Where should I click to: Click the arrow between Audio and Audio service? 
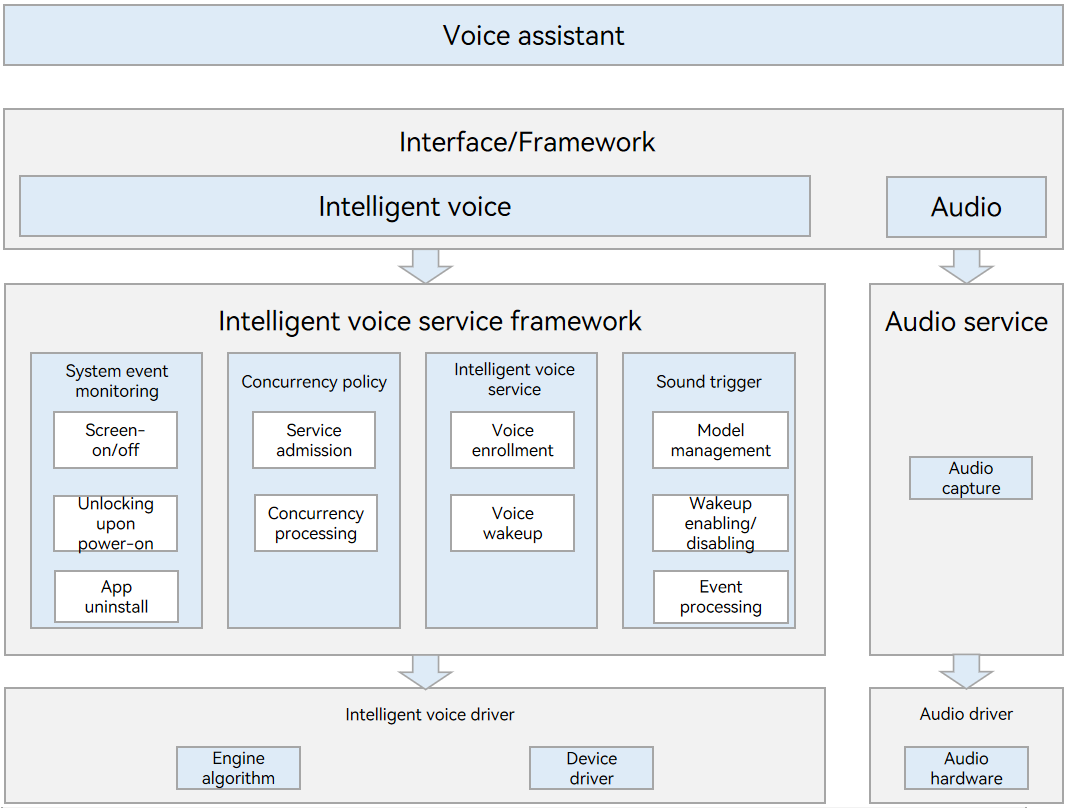pyautogui.click(x=966, y=266)
